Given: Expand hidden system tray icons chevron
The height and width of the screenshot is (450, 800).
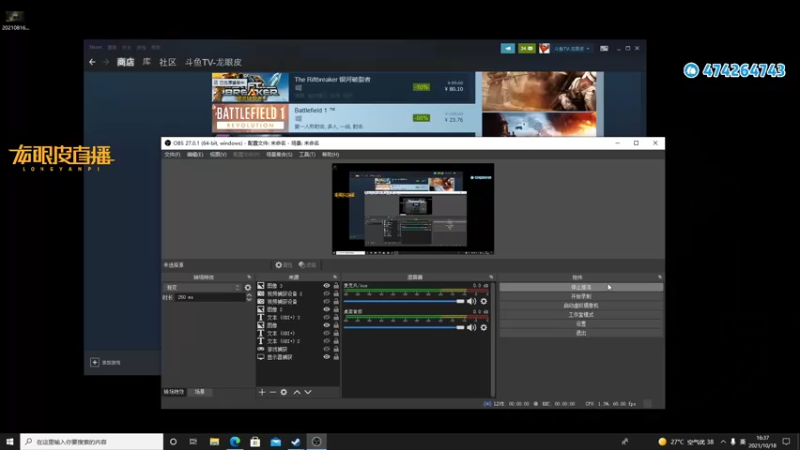Looking at the screenshot, I should click(x=723, y=441).
